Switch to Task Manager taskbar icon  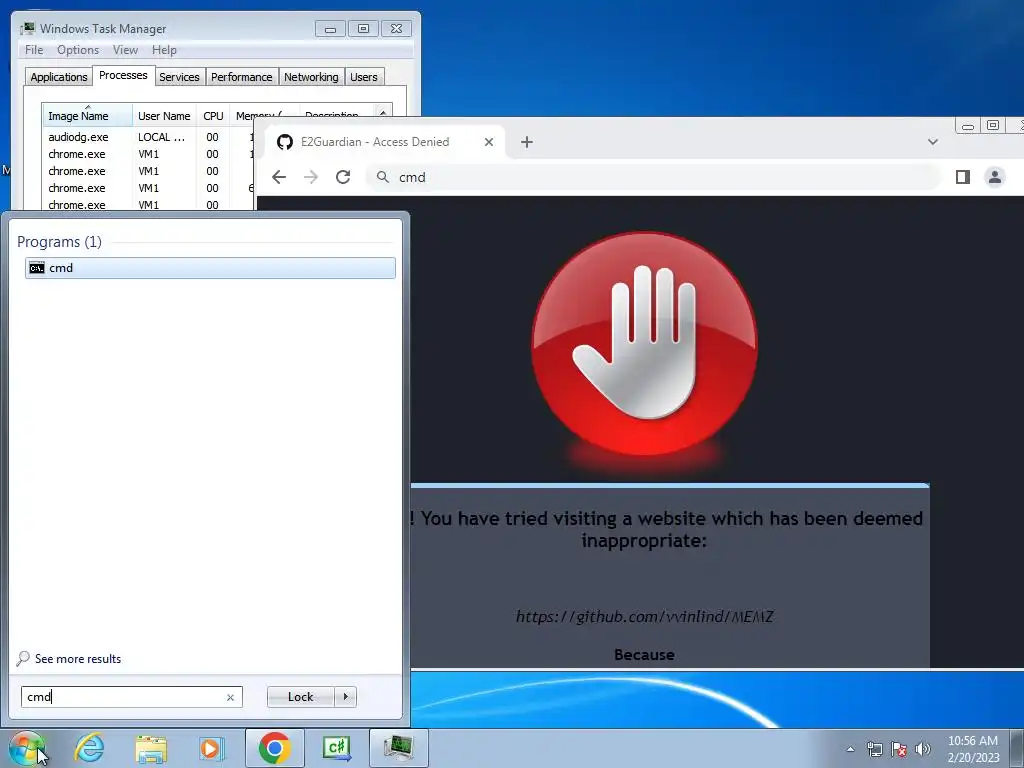[398, 748]
